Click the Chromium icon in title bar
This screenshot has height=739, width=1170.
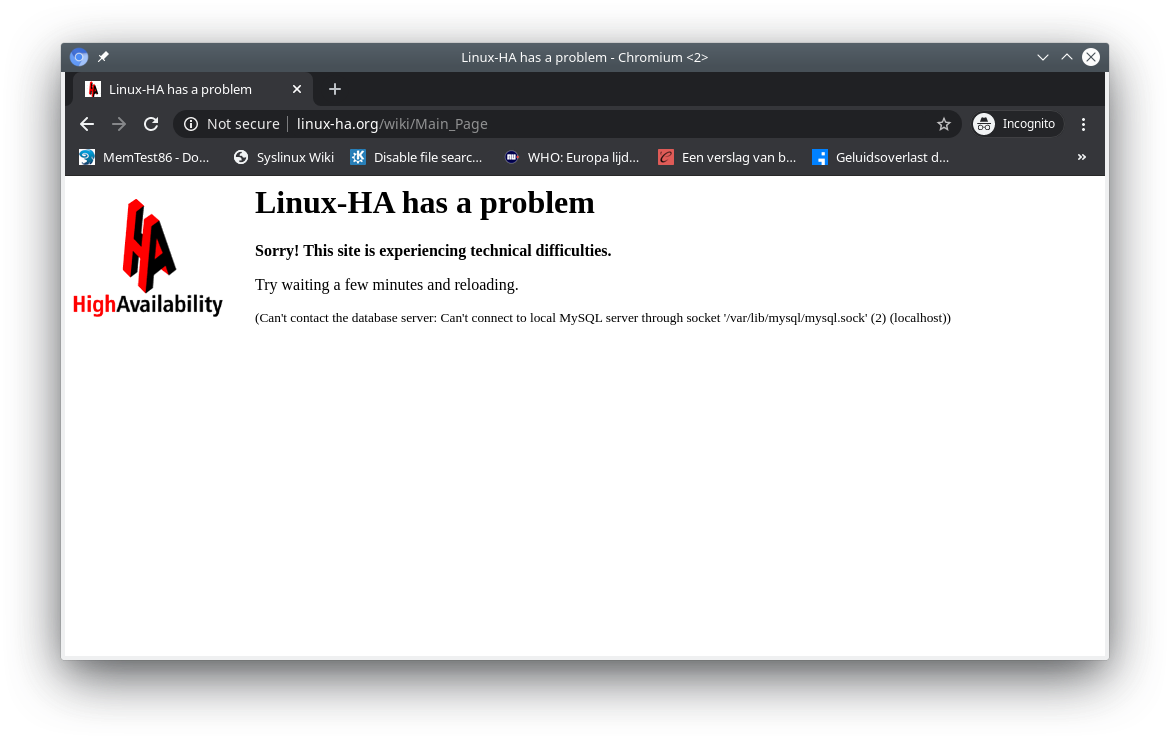click(x=79, y=57)
